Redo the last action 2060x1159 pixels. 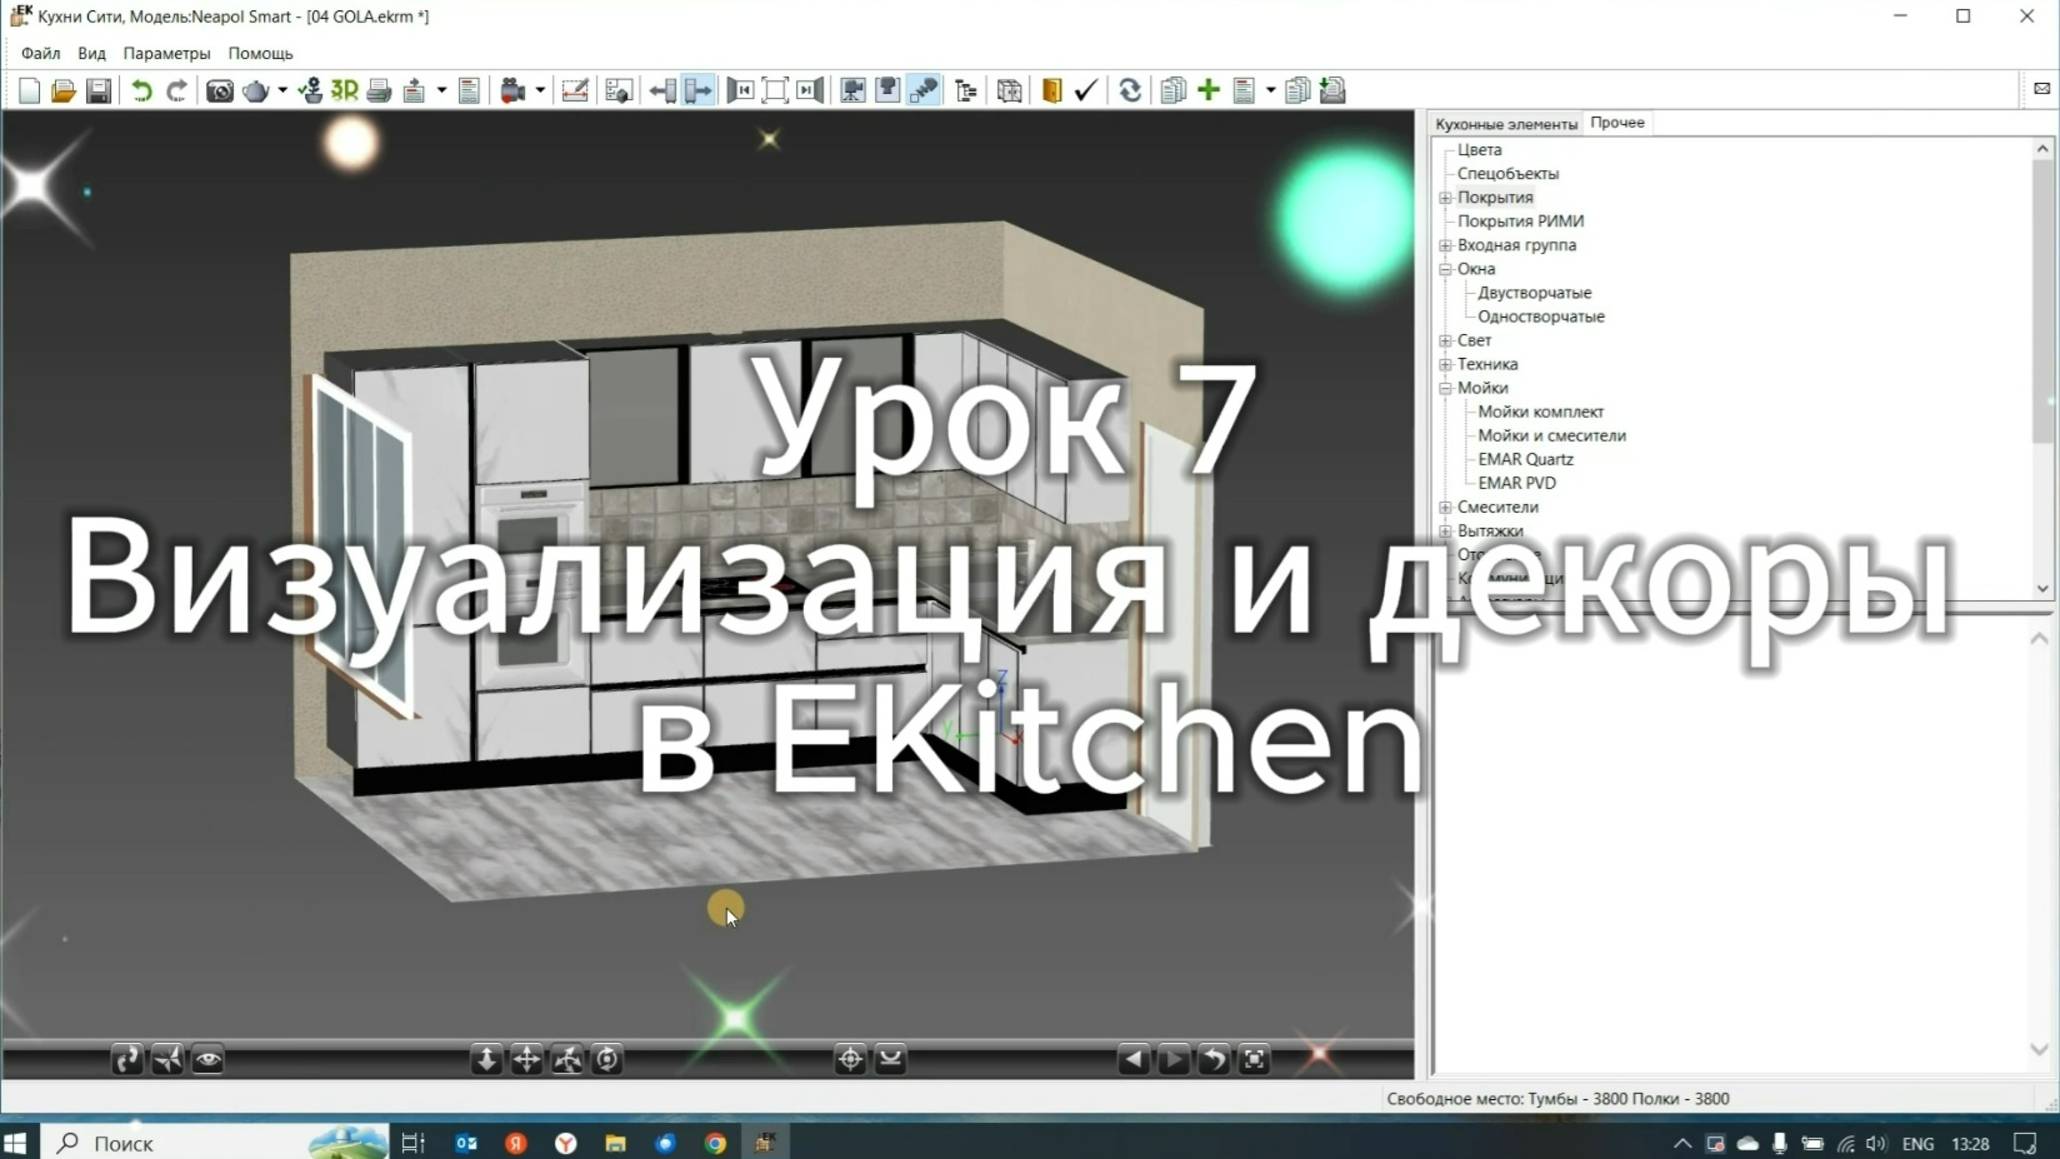pos(177,91)
